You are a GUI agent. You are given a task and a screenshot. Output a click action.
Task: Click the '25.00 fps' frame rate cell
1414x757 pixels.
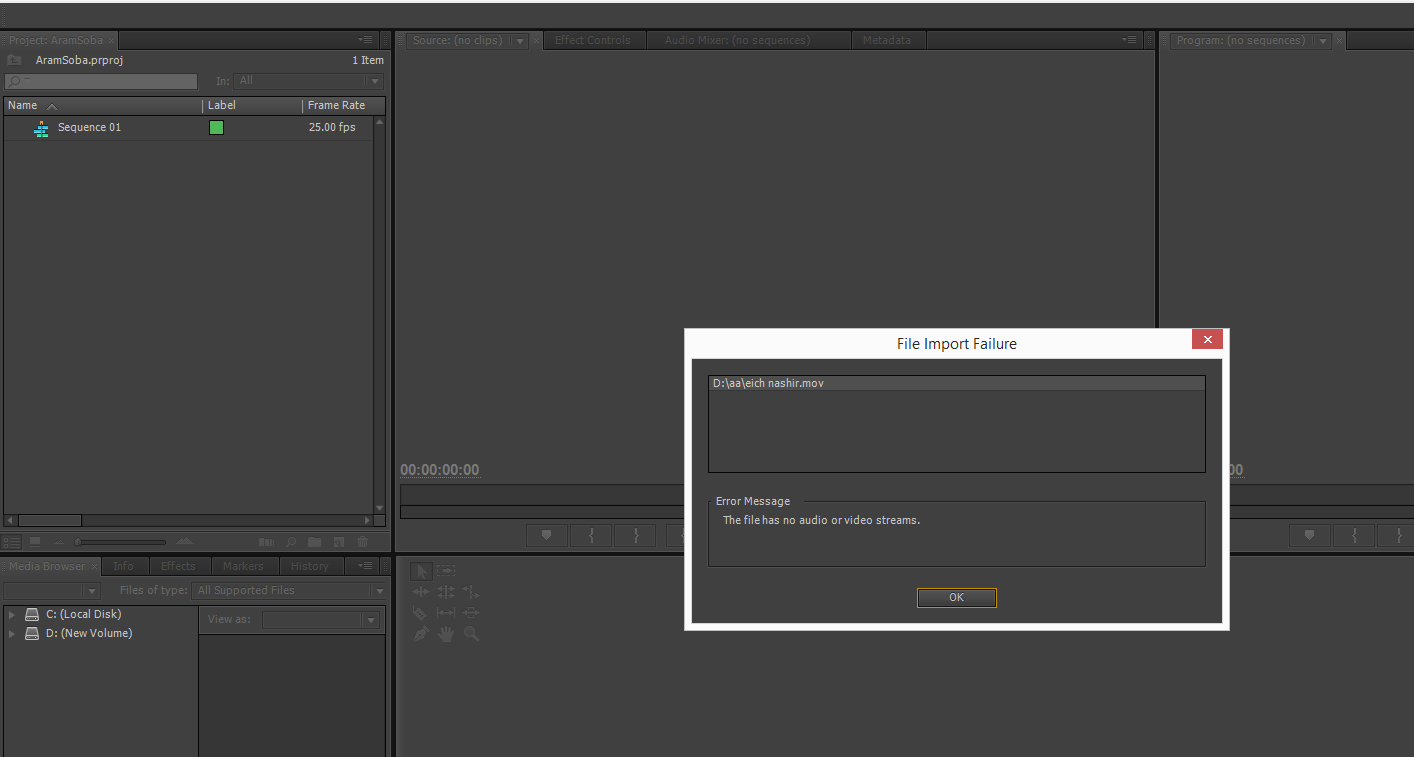[332, 128]
